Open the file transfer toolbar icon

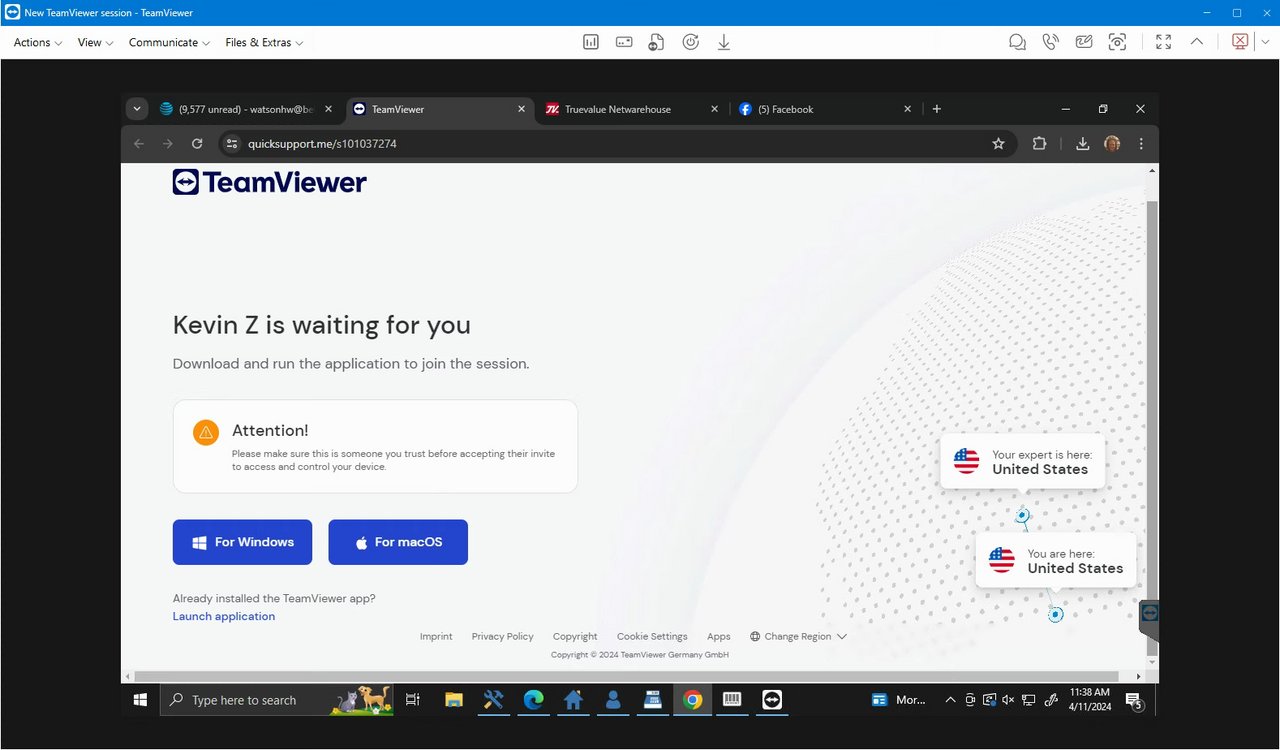point(657,42)
